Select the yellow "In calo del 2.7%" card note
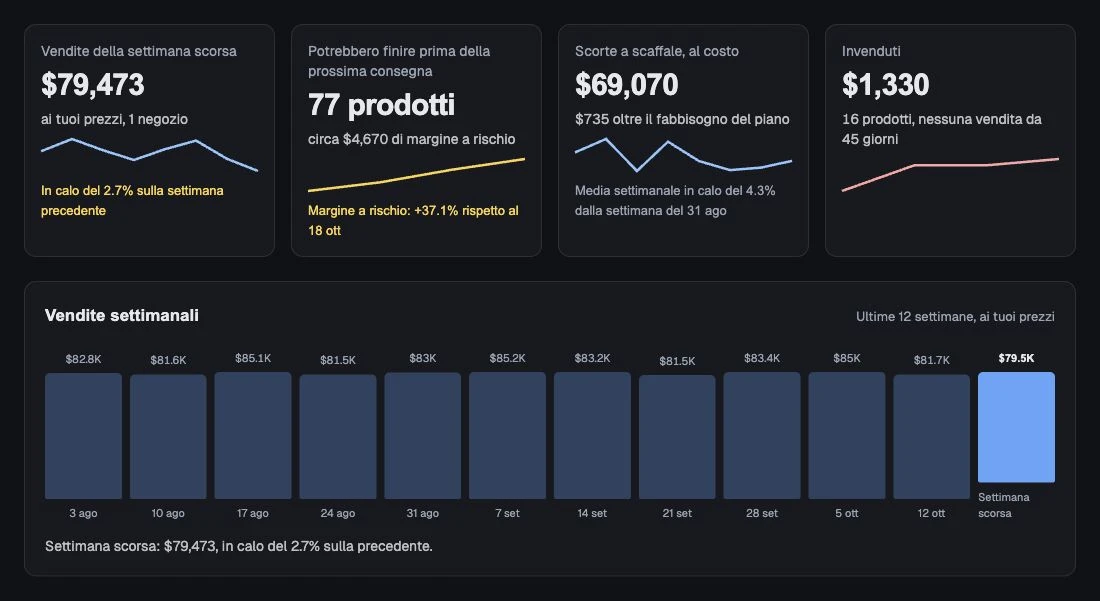The width and height of the screenshot is (1100, 601). (132, 201)
